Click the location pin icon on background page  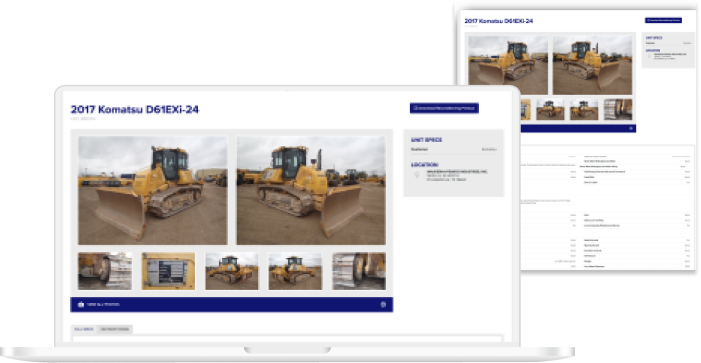click(x=649, y=56)
